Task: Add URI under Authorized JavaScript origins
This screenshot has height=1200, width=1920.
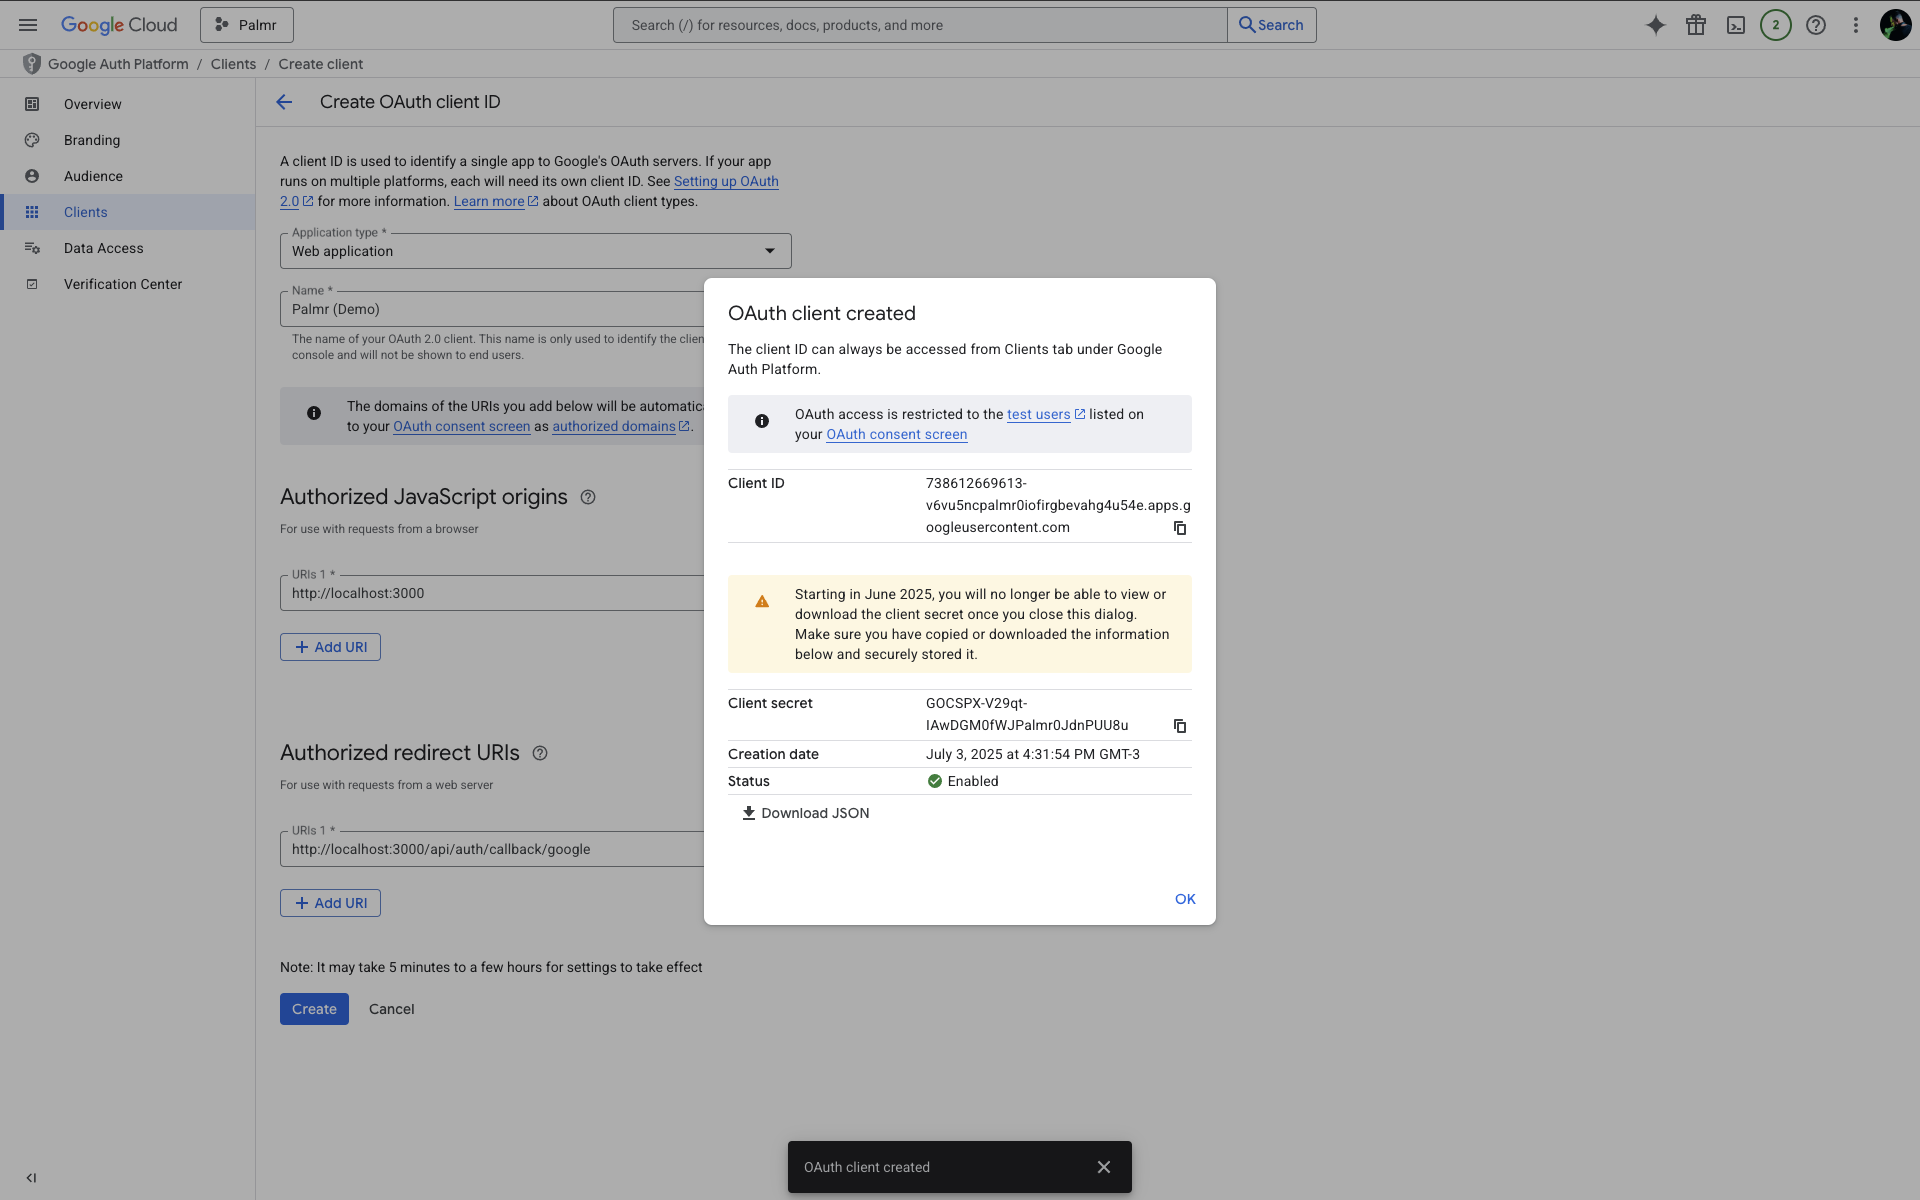Action: click(330, 647)
